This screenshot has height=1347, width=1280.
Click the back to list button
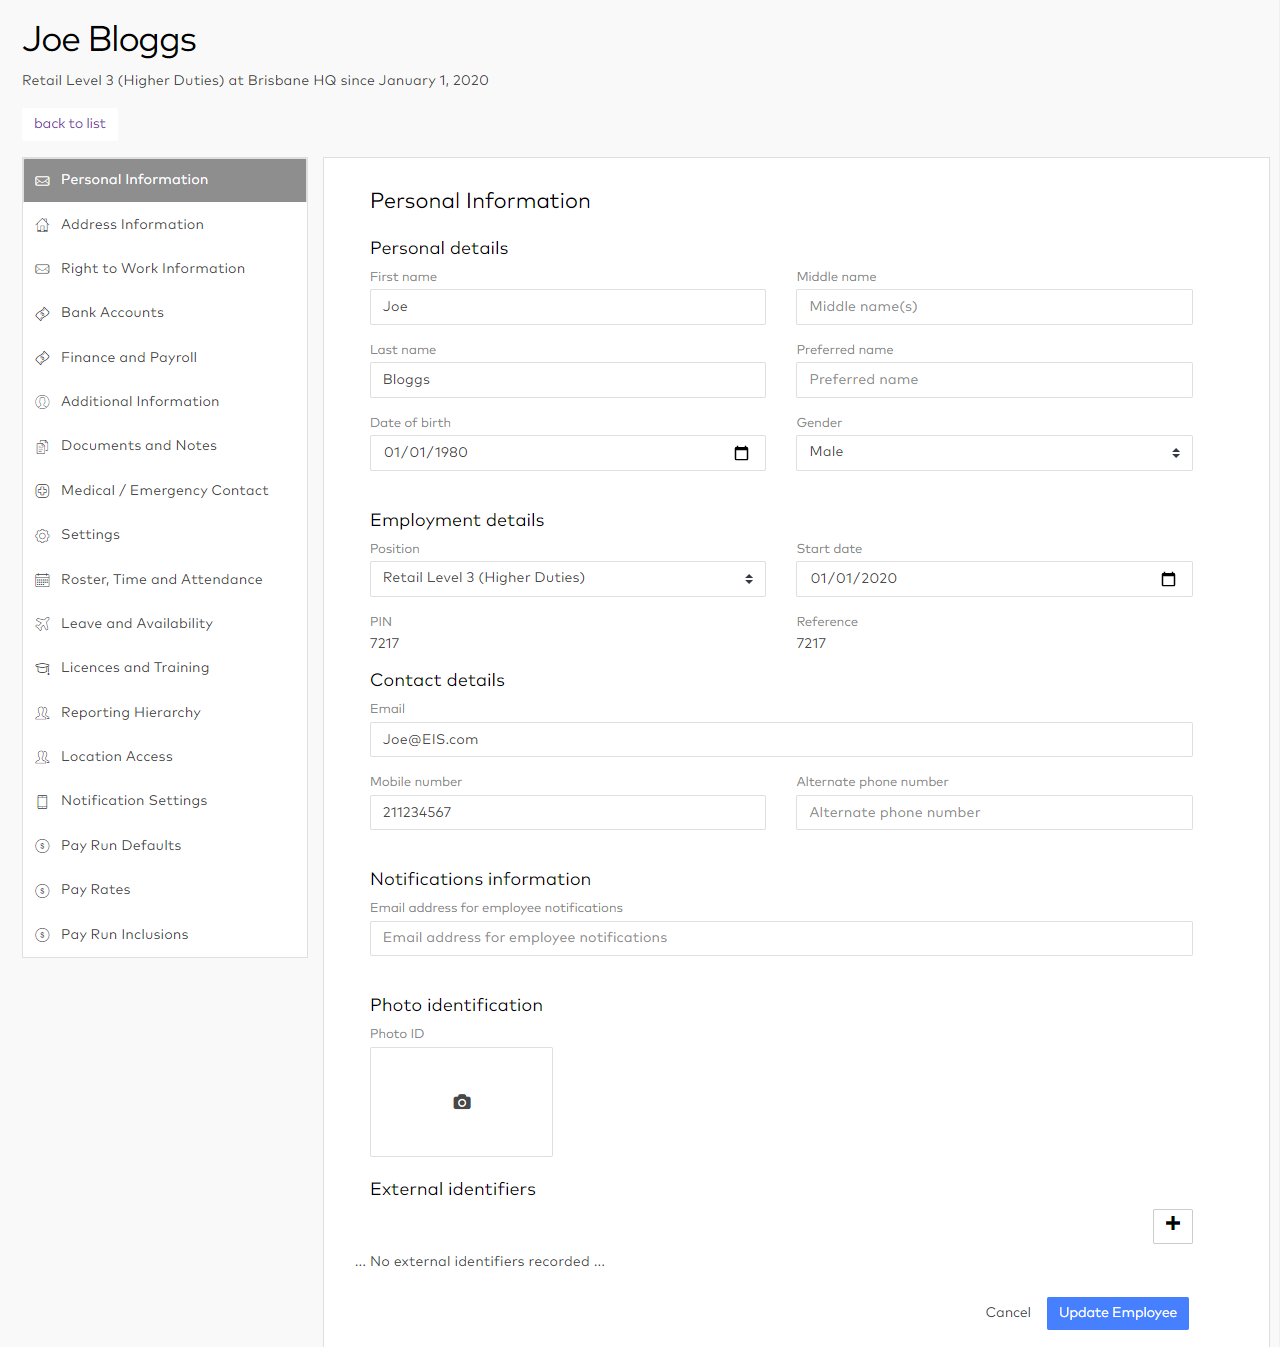click(x=69, y=124)
